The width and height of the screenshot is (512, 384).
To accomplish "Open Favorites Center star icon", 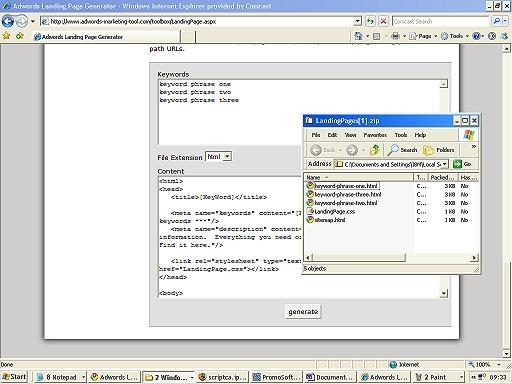I will pos(6,36).
